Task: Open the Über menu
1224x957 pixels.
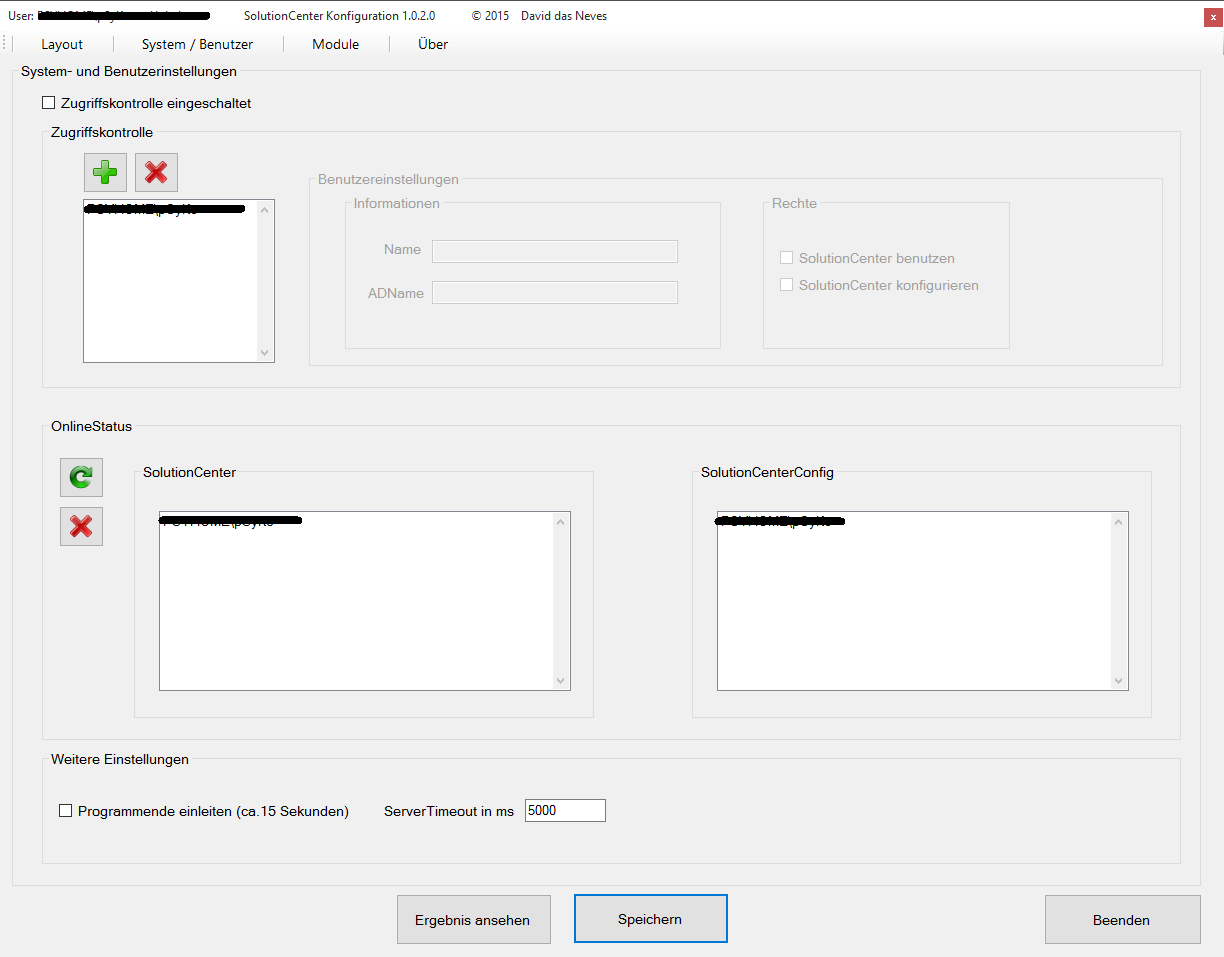Action: point(433,44)
